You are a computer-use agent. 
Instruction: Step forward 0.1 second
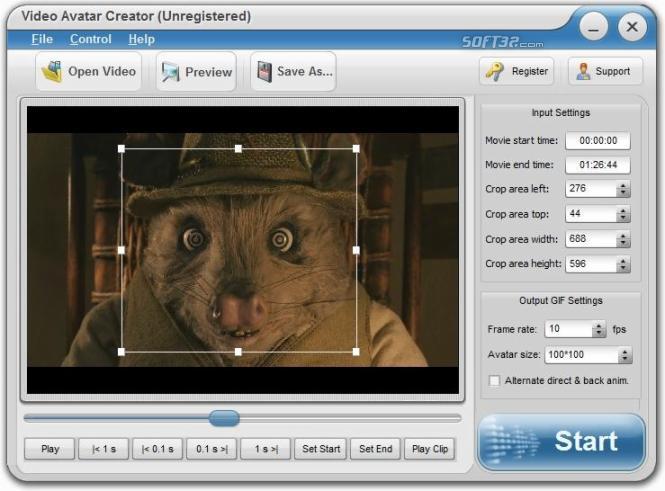click(212, 449)
